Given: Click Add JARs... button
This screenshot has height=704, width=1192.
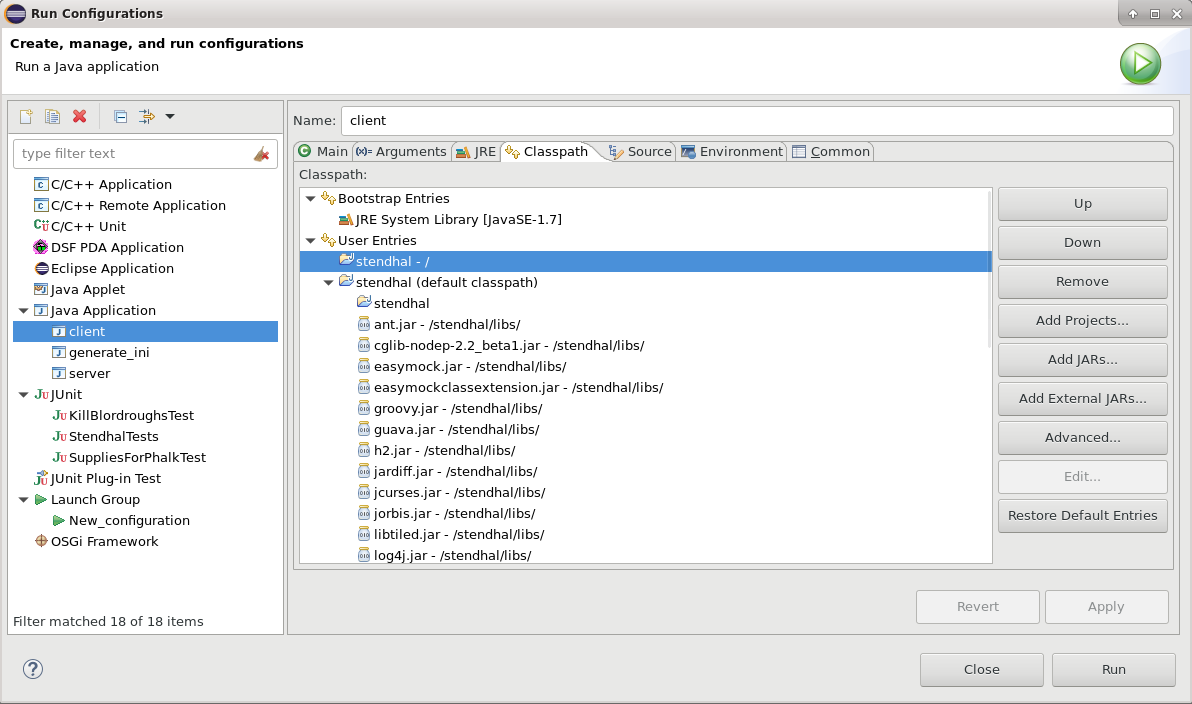Looking at the screenshot, I should coord(1083,360).
